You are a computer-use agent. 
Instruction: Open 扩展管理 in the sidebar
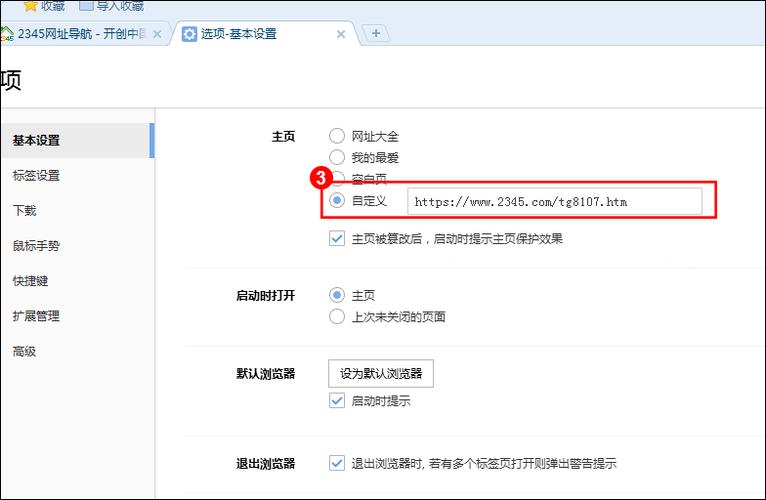pyautogui.click(x=36, y=316)
